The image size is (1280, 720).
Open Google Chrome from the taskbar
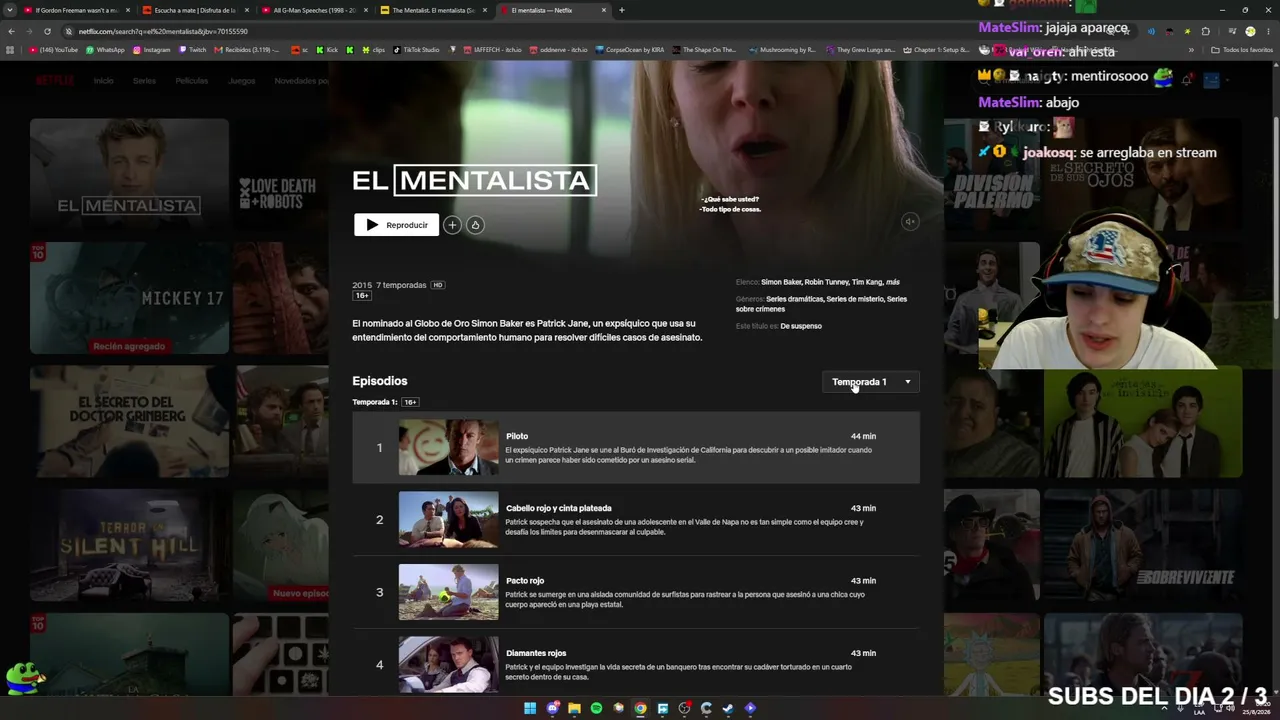pyautogui.click(x=640, y=708)
